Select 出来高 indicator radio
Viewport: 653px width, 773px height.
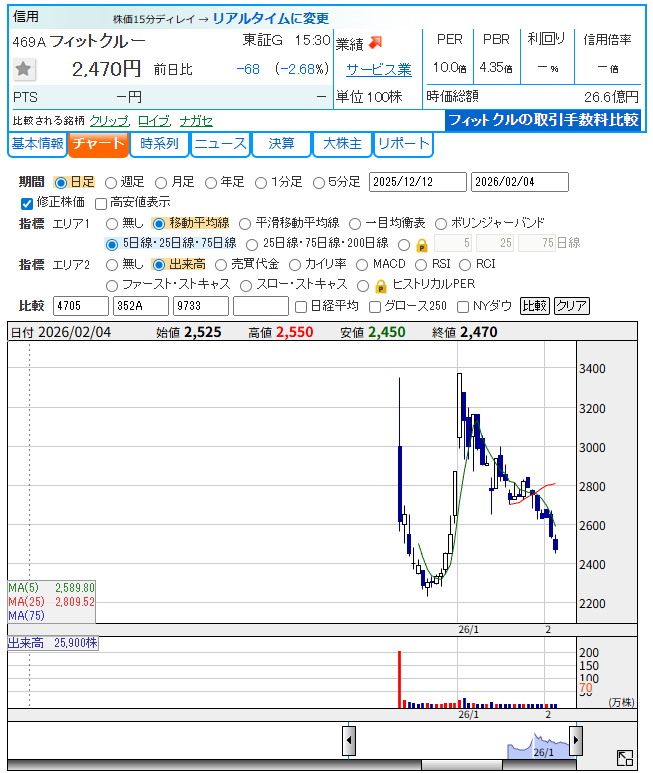(x=159, y=265)
